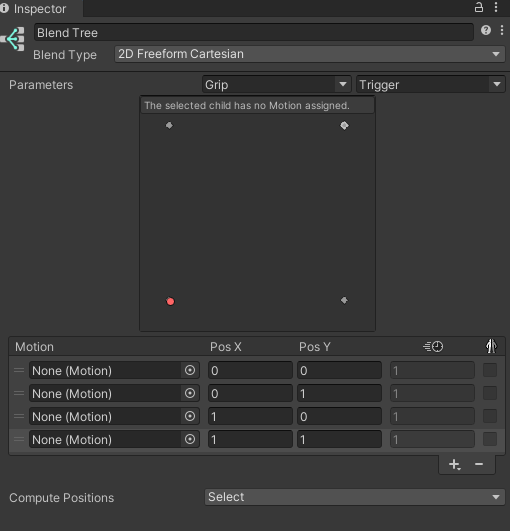The image size is (510, 531).
Task: Open Blend Tree help reference icon
Action: click(x=486, y=30)
